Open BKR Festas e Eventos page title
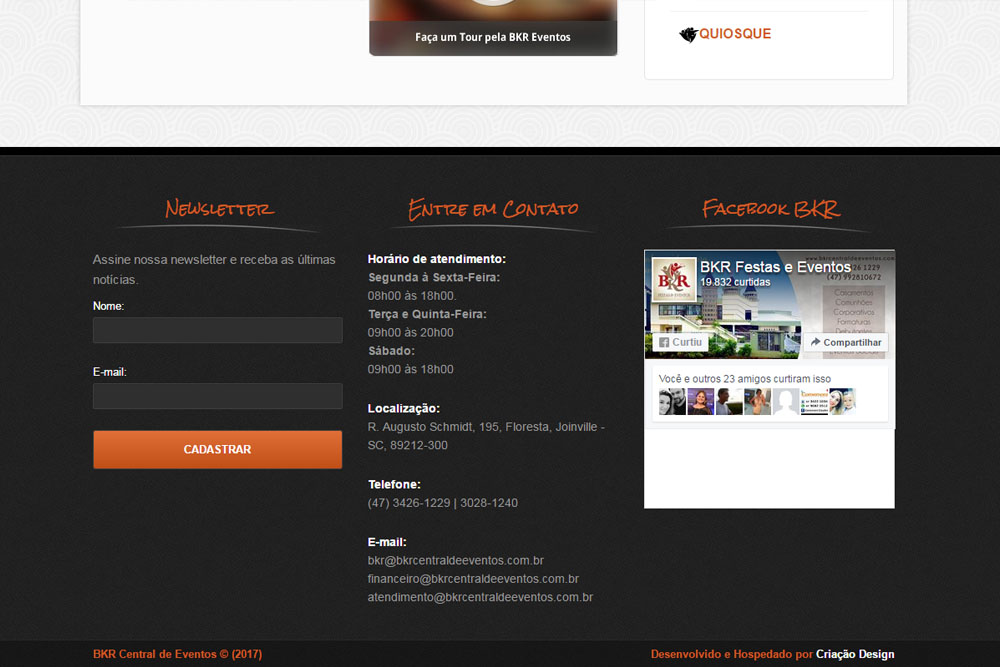Screen dimensions: 1000x667 (776, 267)
